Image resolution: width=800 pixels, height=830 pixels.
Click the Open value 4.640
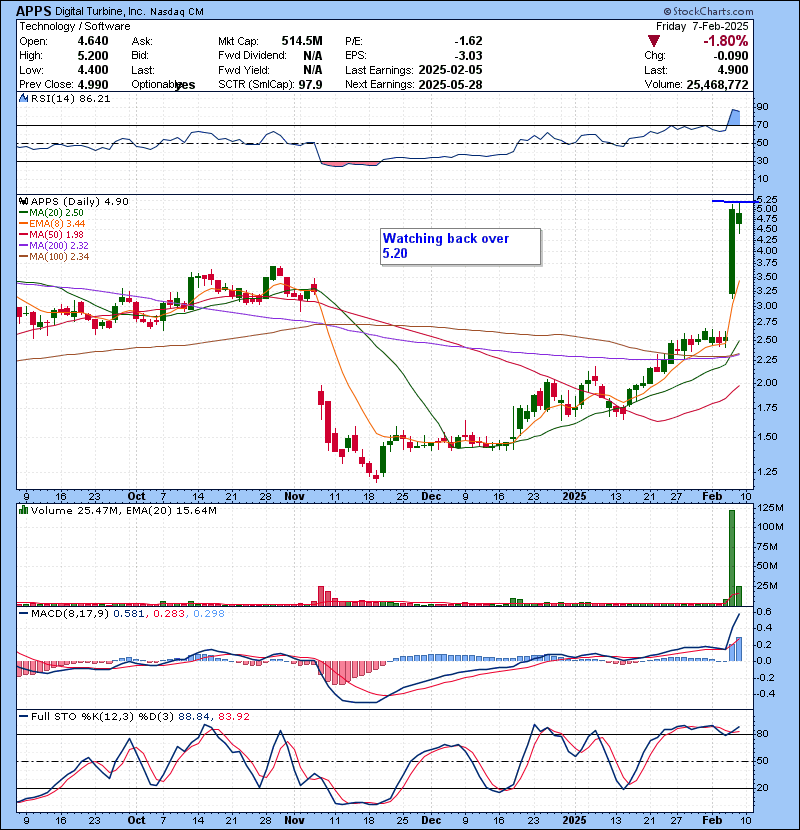(93, 41)
